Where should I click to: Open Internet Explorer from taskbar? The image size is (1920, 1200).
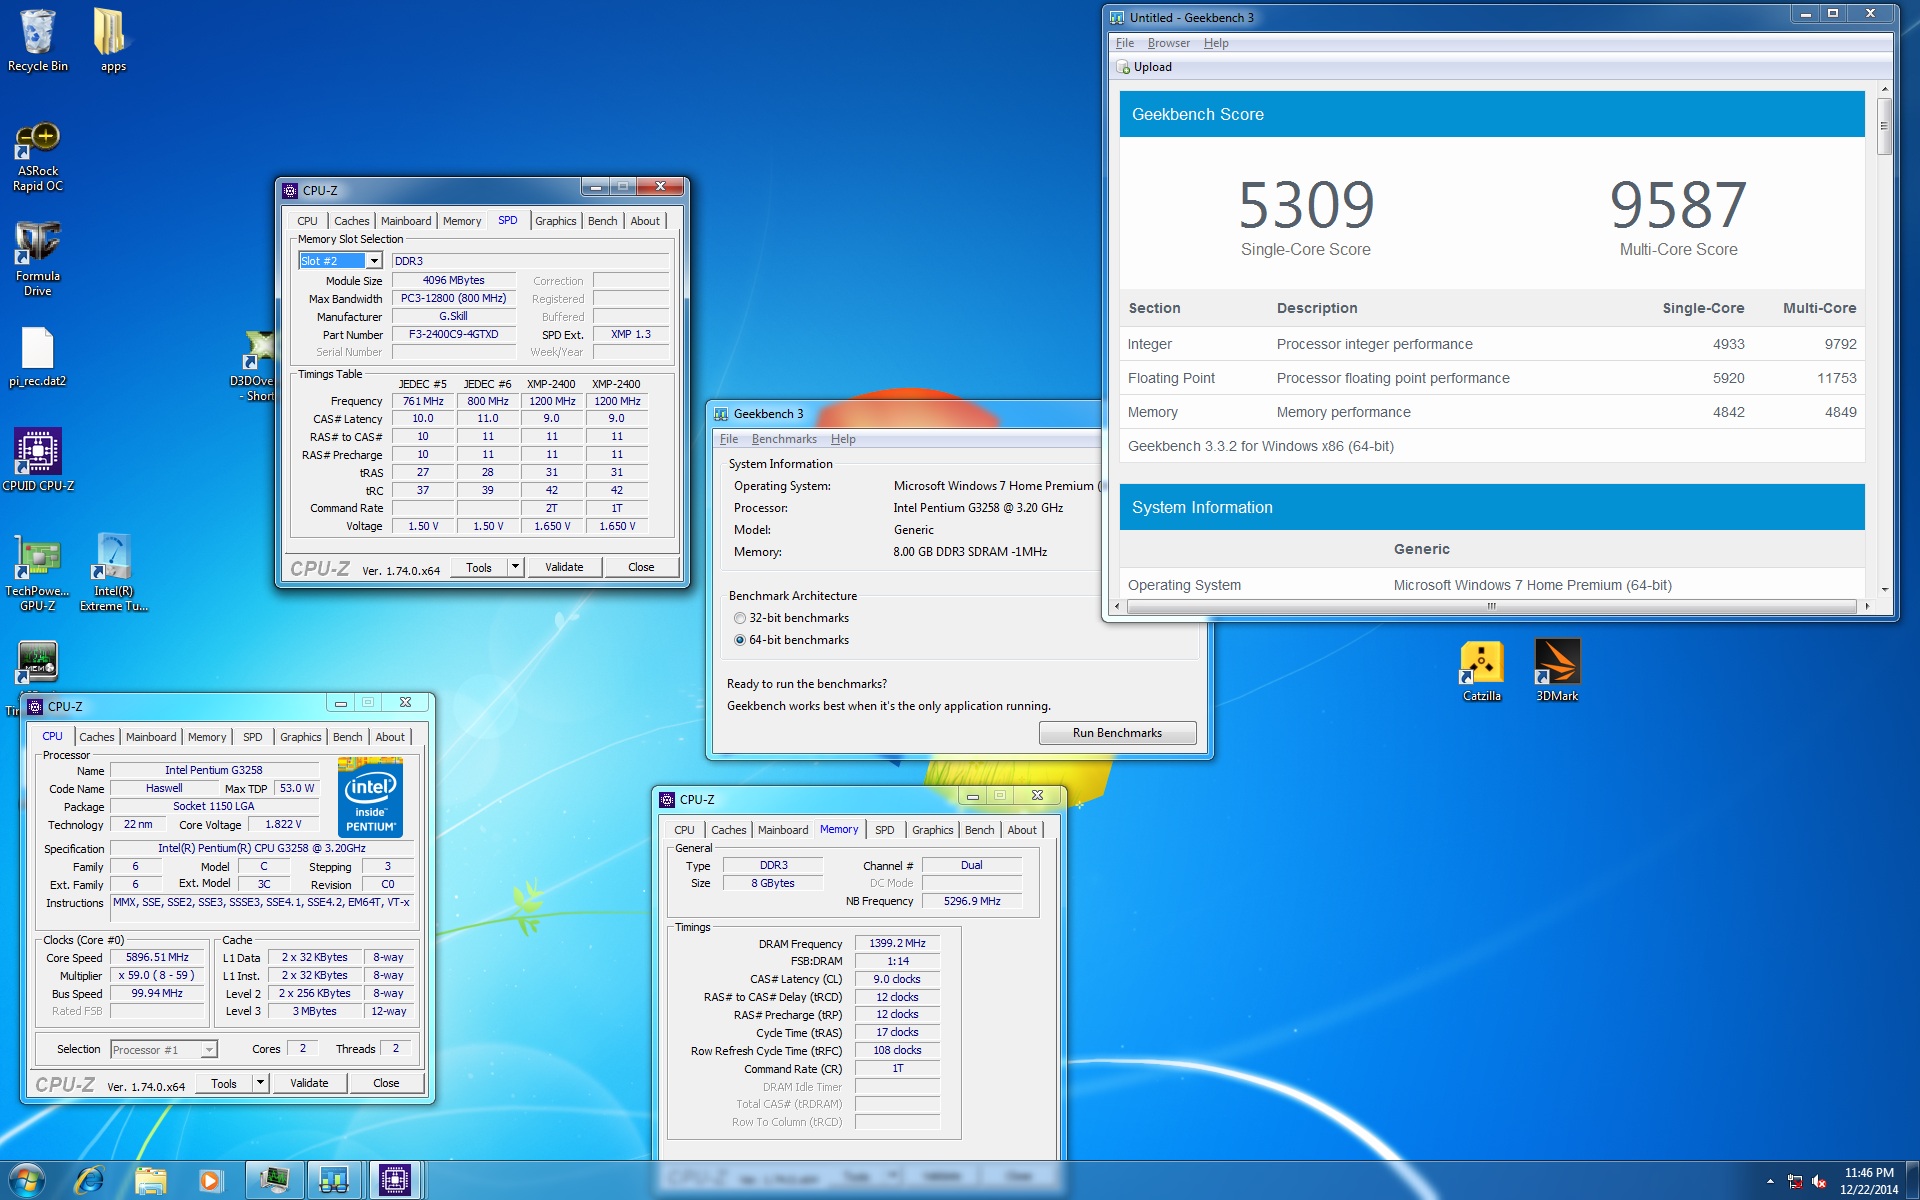(x=89, y=1180)
